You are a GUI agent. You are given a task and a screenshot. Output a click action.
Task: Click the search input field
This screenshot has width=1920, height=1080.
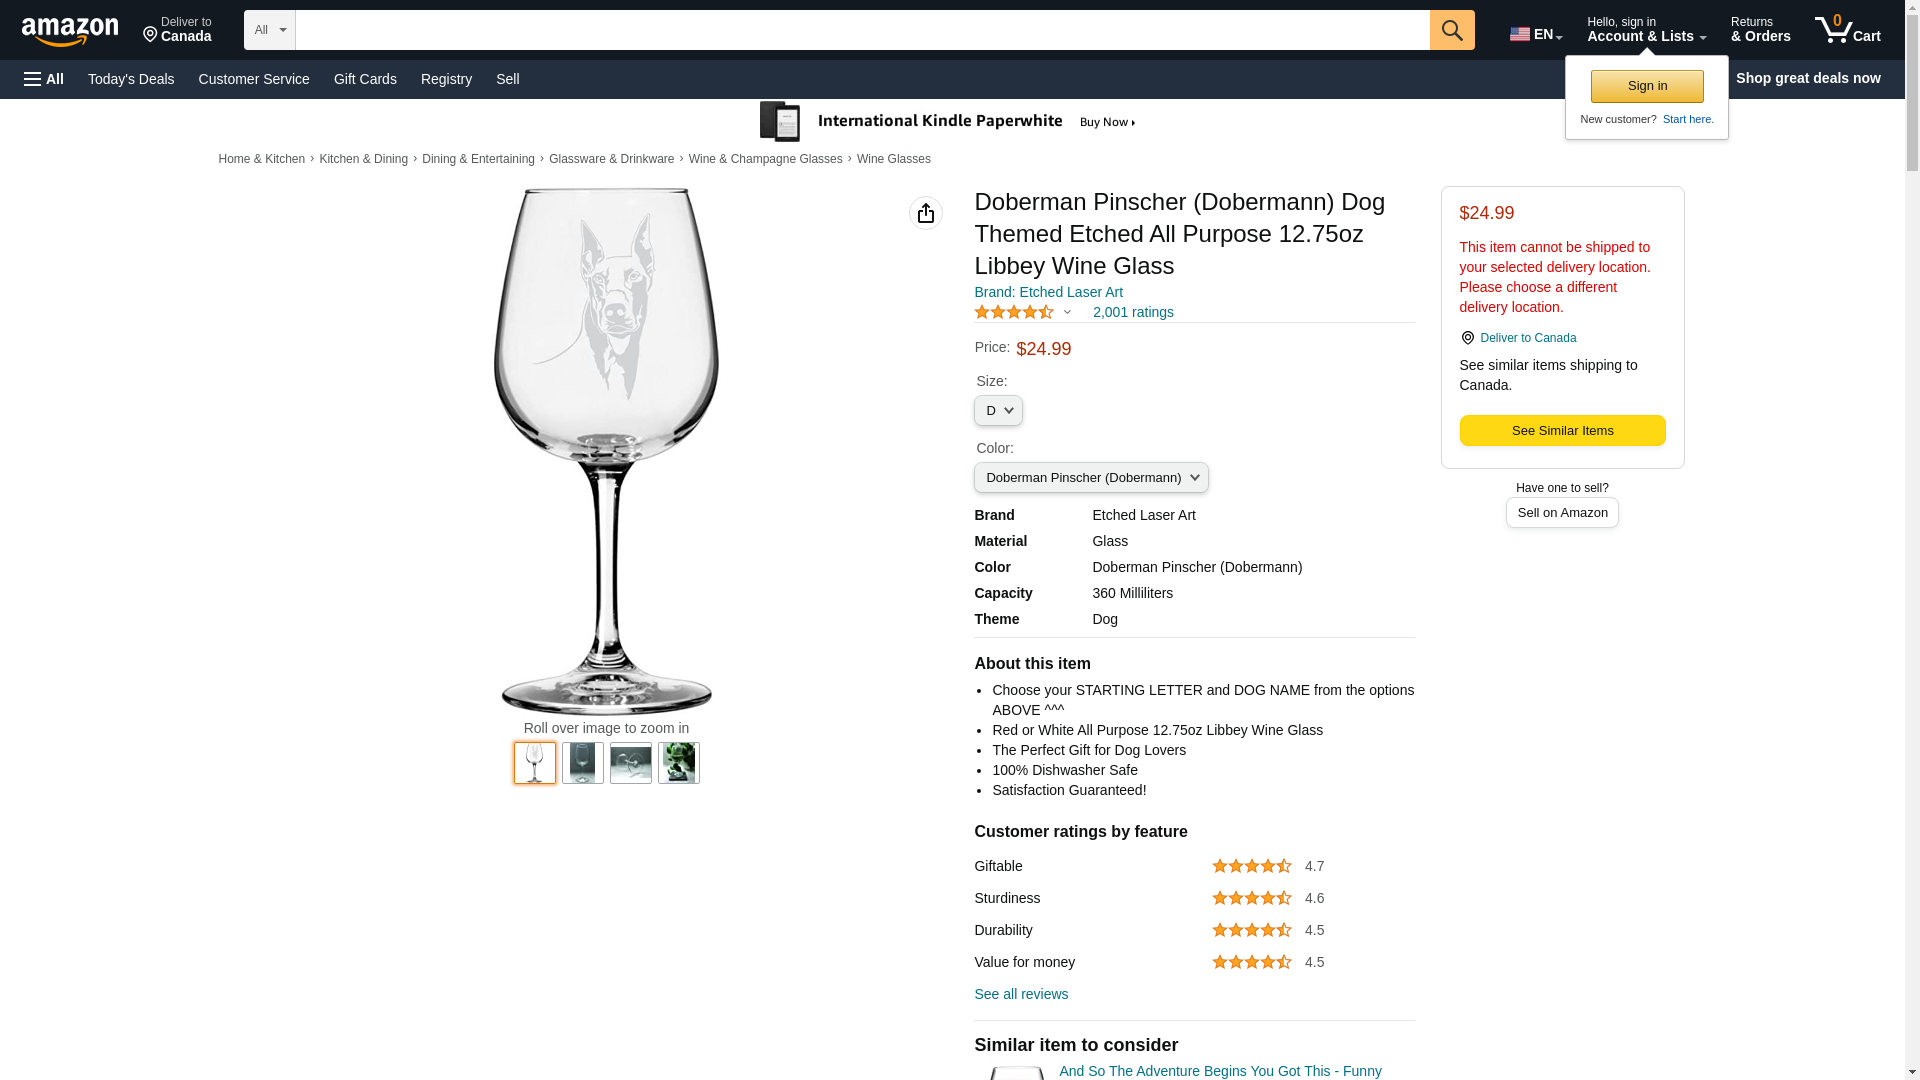862,30
